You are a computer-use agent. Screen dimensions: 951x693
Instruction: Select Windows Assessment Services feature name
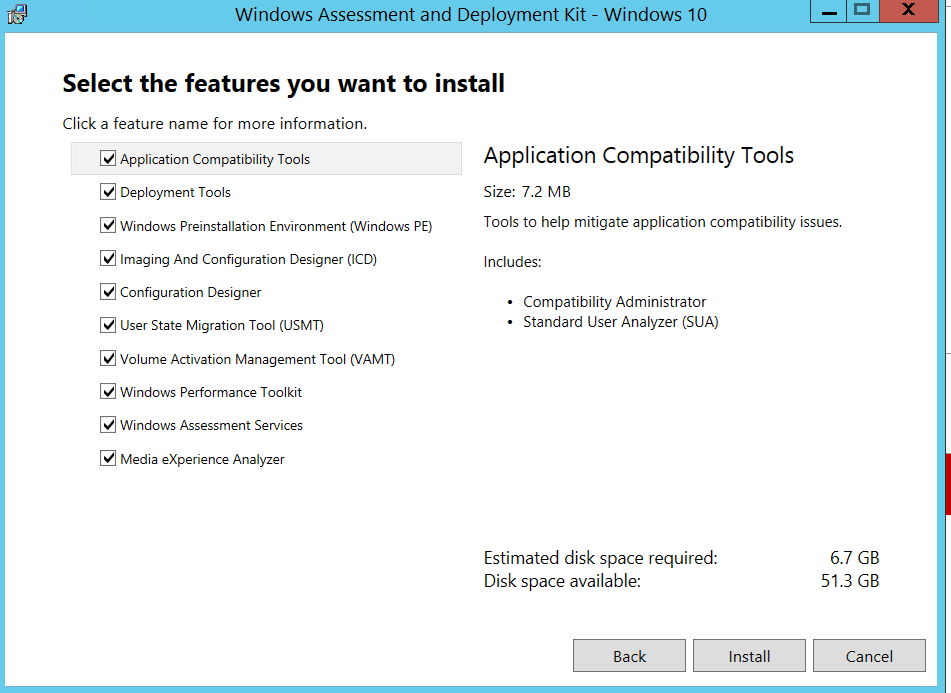(211, 424)
